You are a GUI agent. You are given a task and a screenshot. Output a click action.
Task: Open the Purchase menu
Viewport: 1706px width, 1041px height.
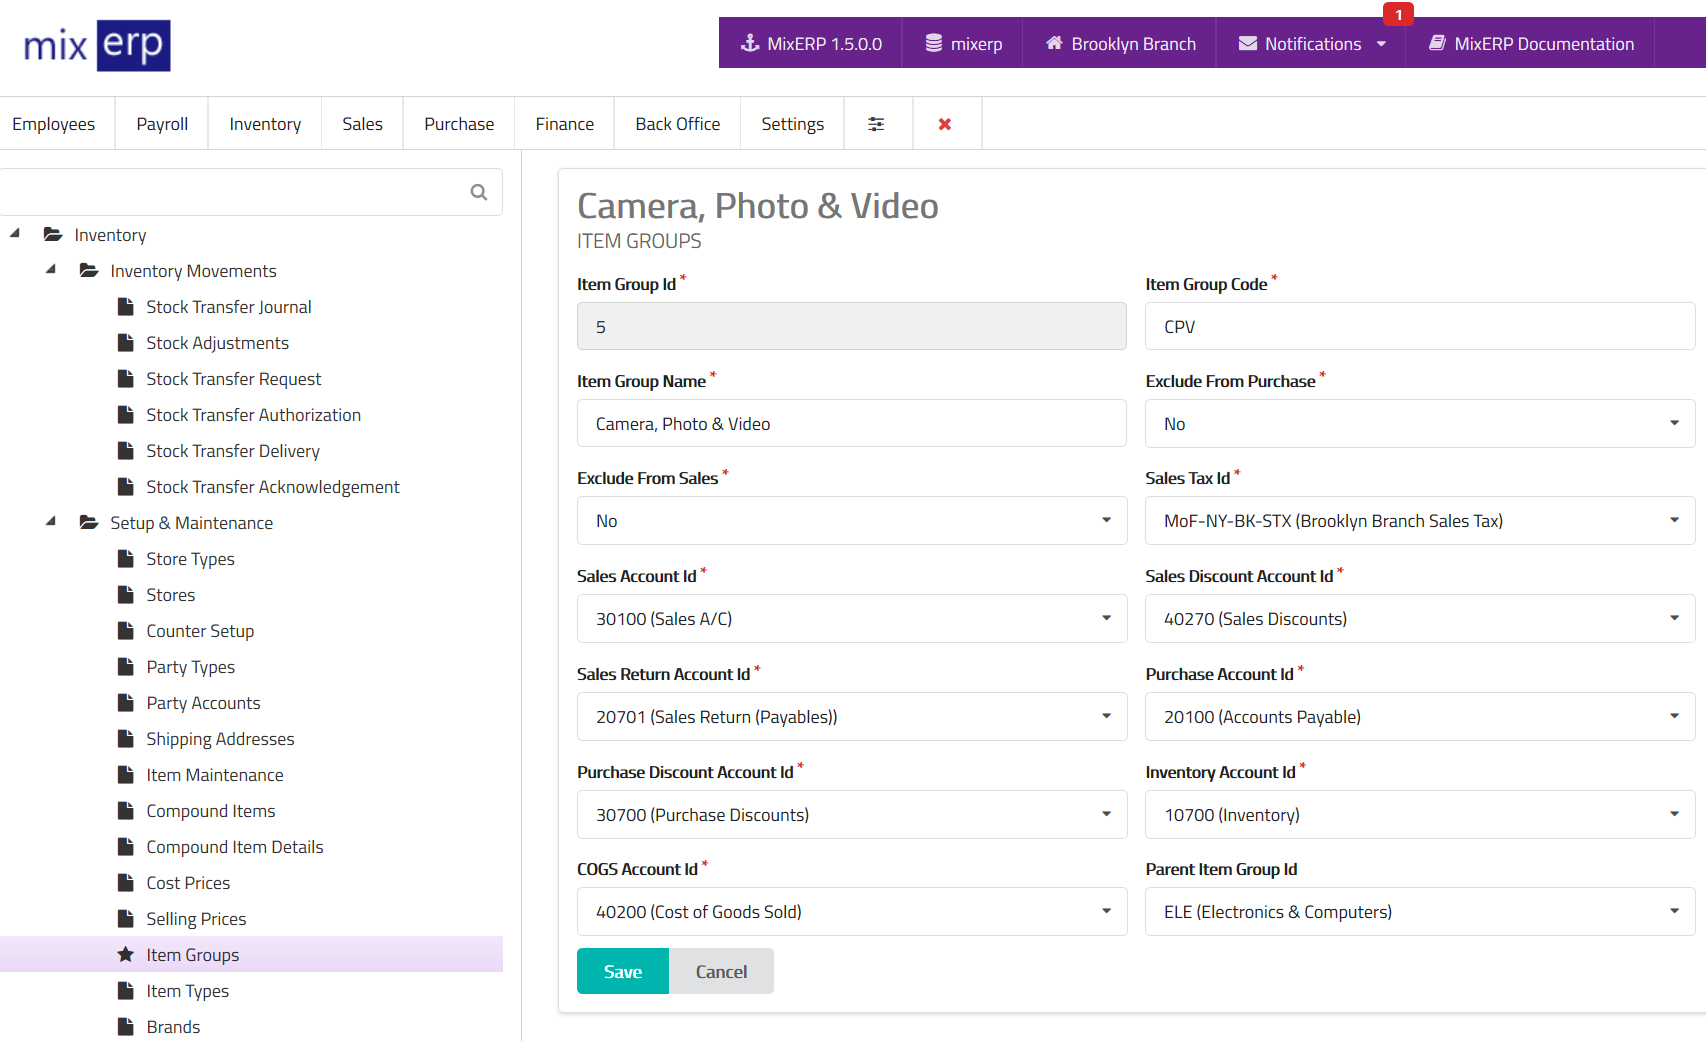click(459, 124)
